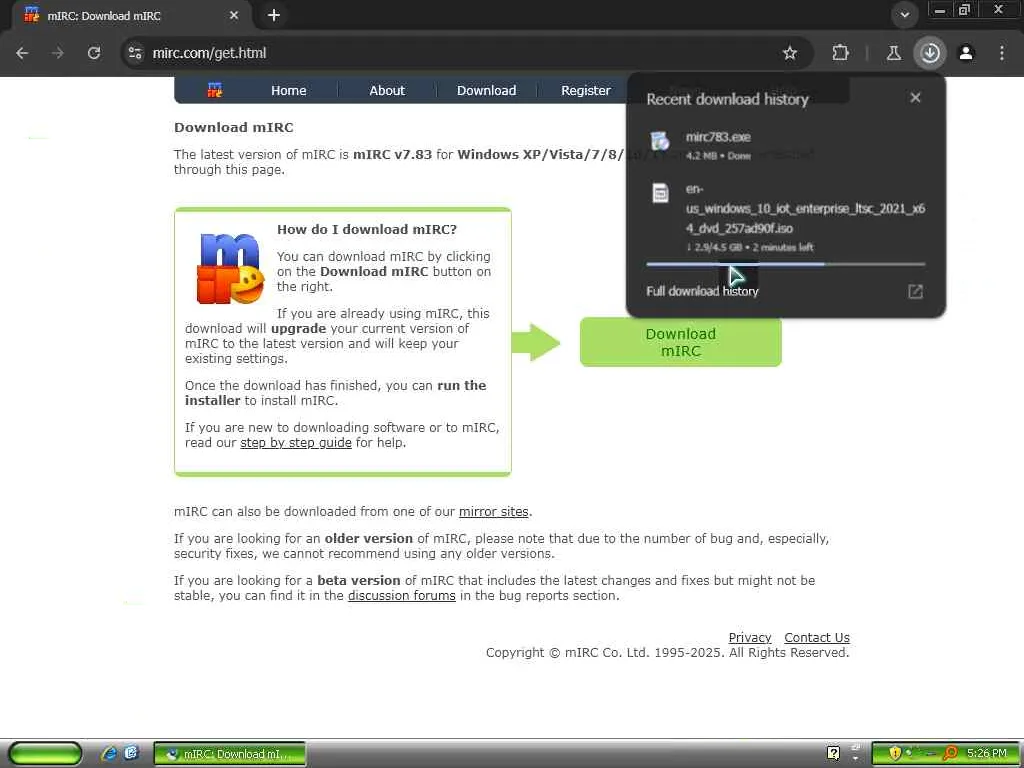Click the 5:26 PM clock in the taskbar

coord(987,754)
